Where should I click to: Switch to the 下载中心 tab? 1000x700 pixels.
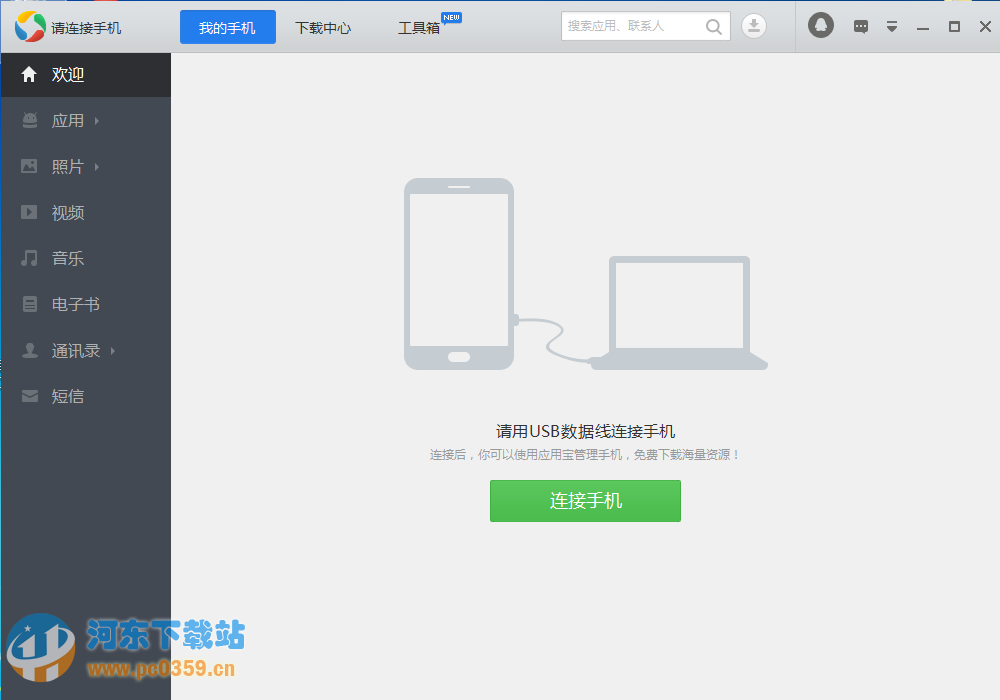pyautogui.click(x=323, y=29)
